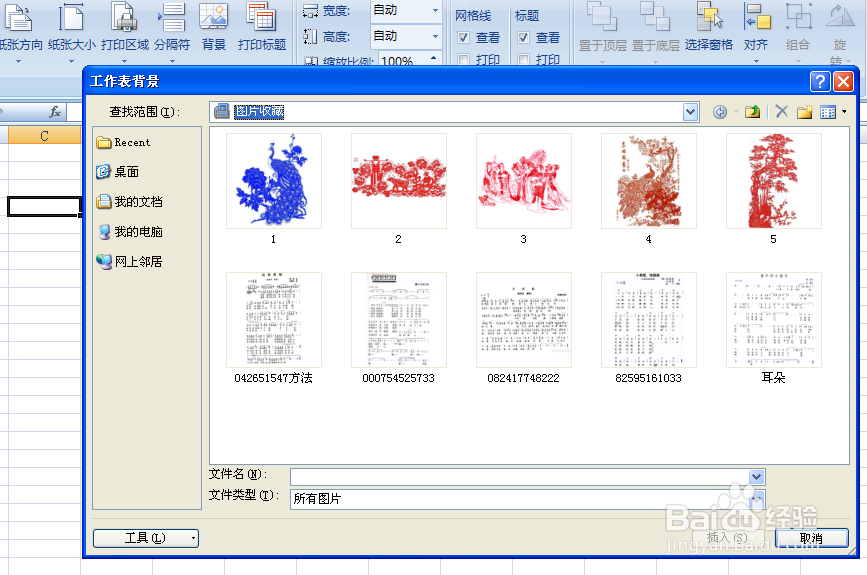Open My Computer (我的电脑) in sidebar
The height and width of the screenshot is (575, 867).
pyautogui.click(x=129, y=232)
